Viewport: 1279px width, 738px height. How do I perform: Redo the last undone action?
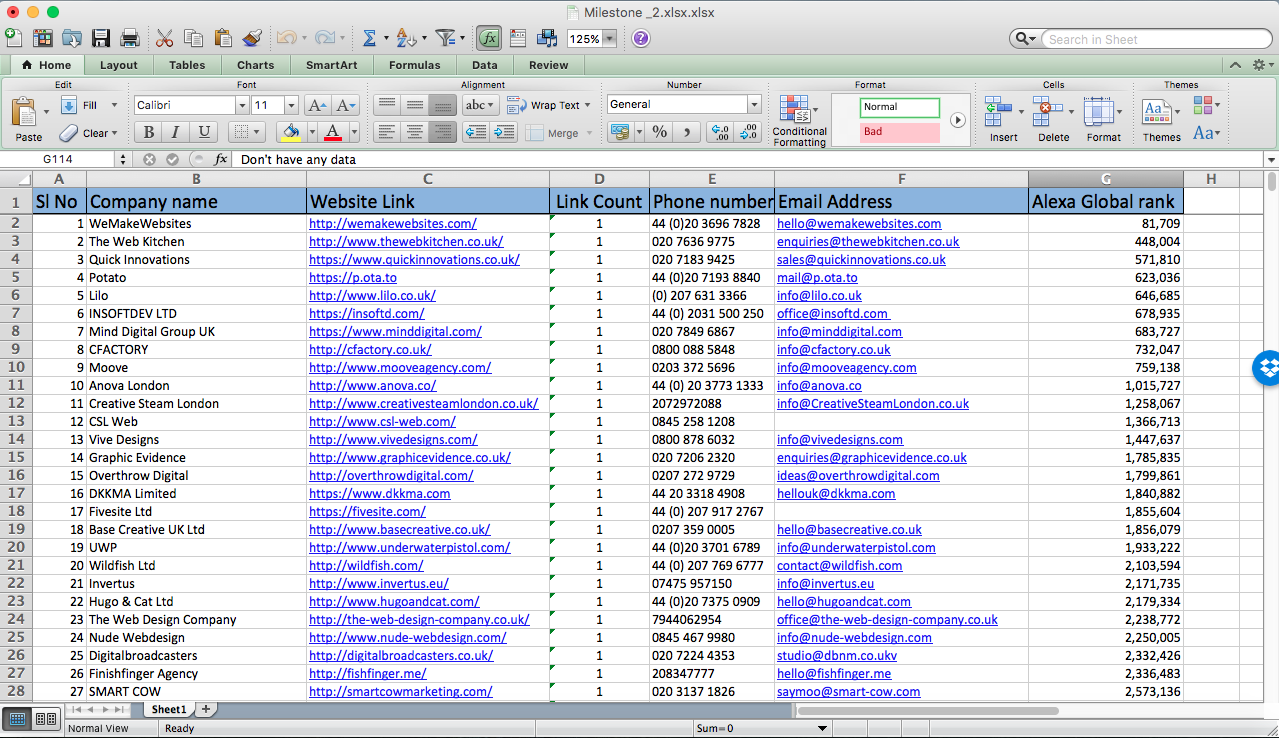pos(324,38)
